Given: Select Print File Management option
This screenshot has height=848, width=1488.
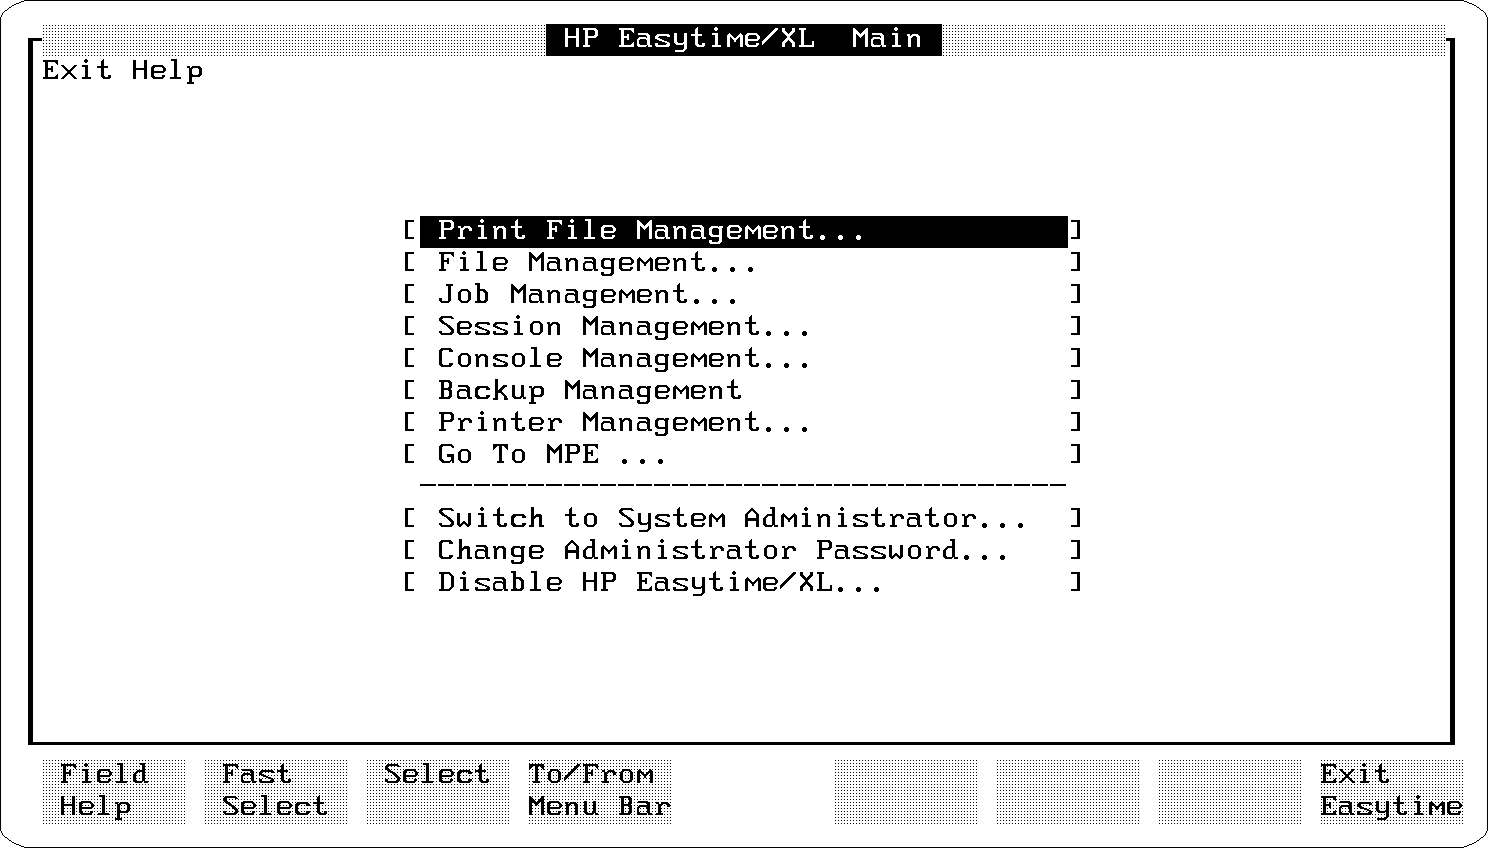Looking at the screenshot, I should 650,231.
